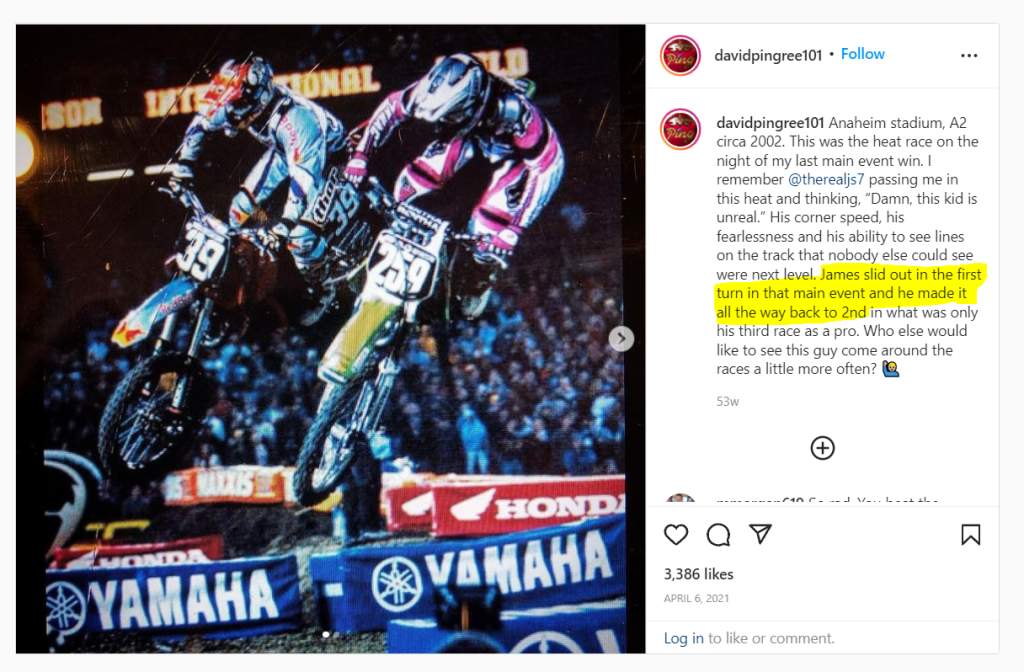Open the @therealjs7 mention link
This screenshot has height=672, width=1024.
click(825, 180)
